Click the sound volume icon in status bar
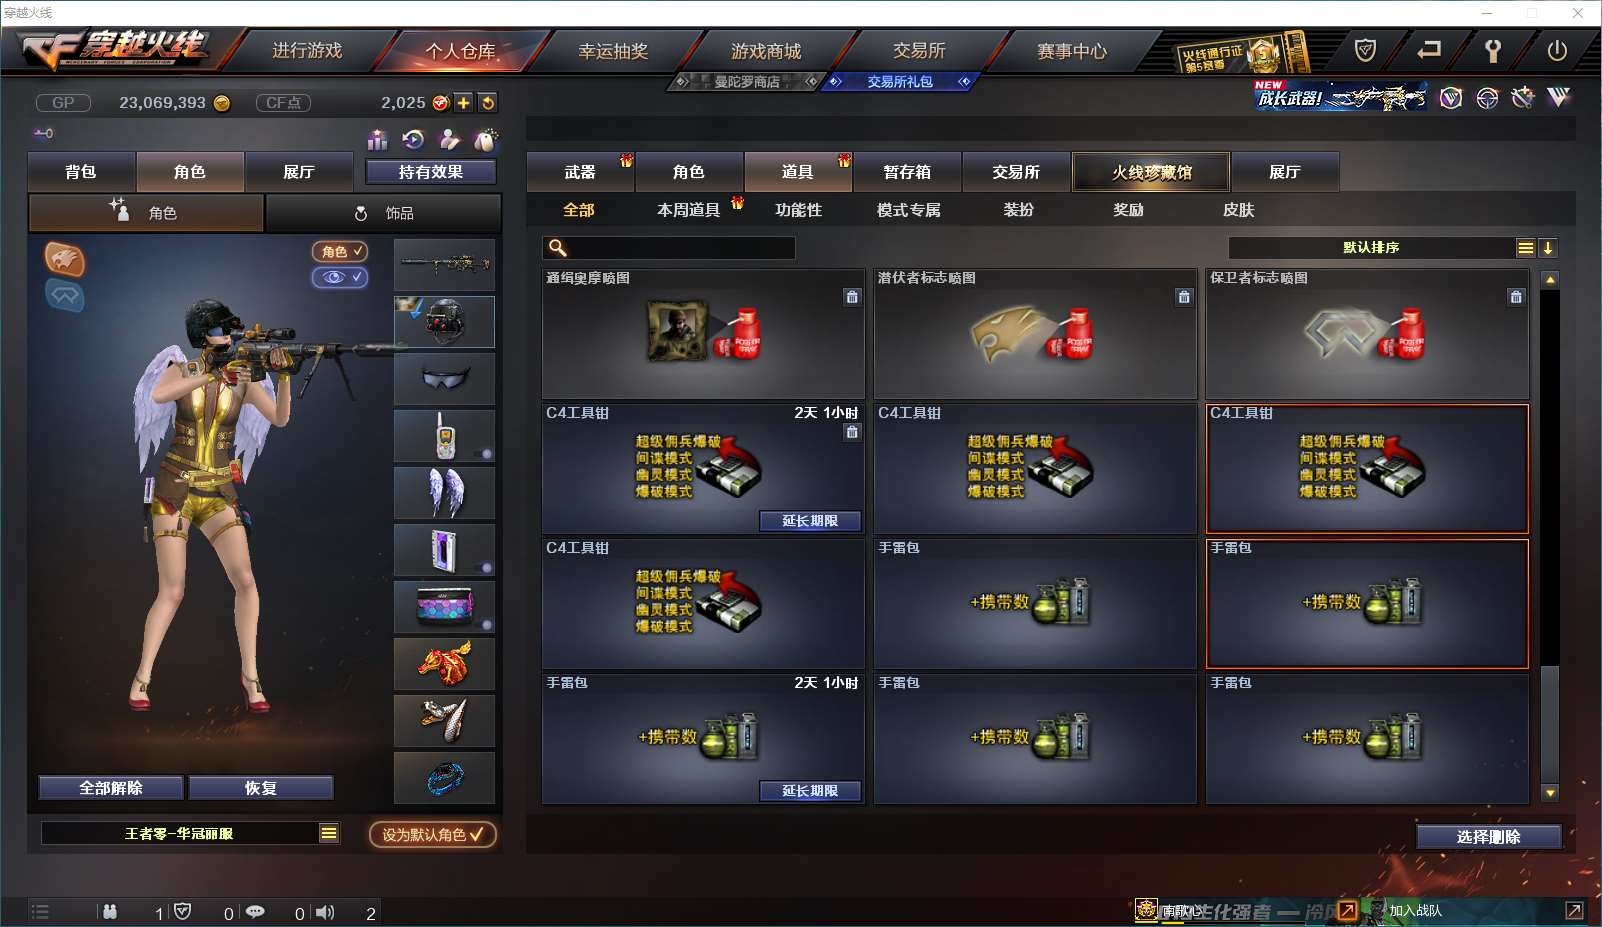 click(325, 912)
